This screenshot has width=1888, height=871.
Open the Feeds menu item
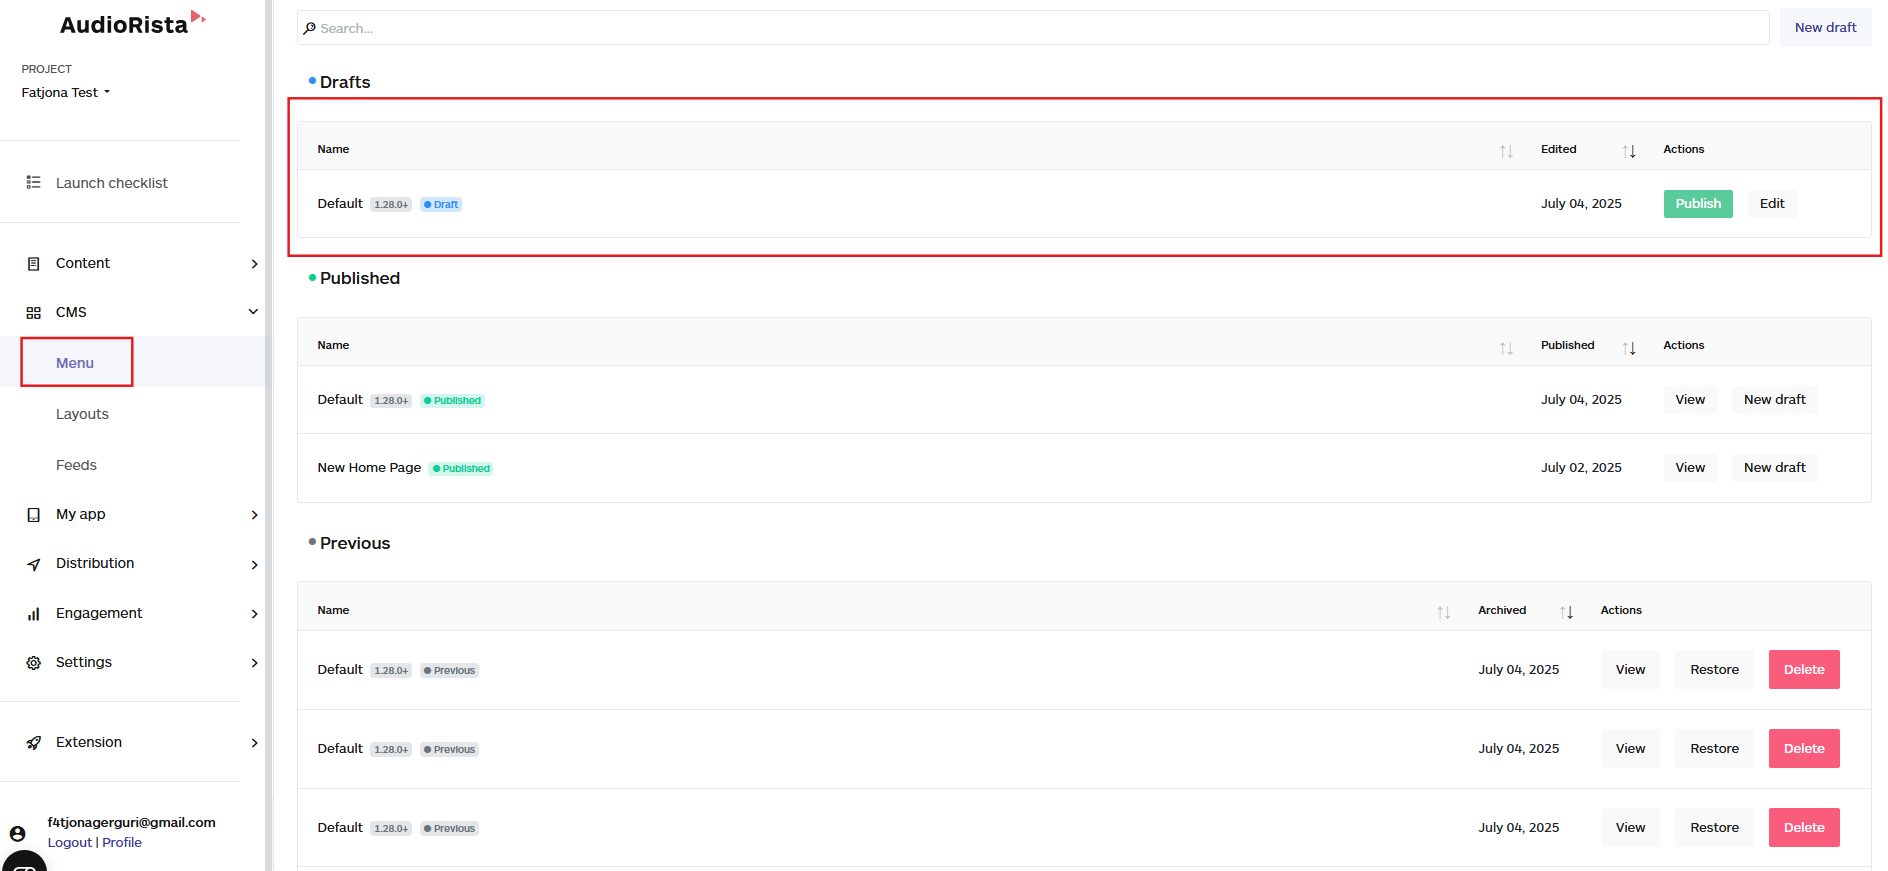click(76, 465)
